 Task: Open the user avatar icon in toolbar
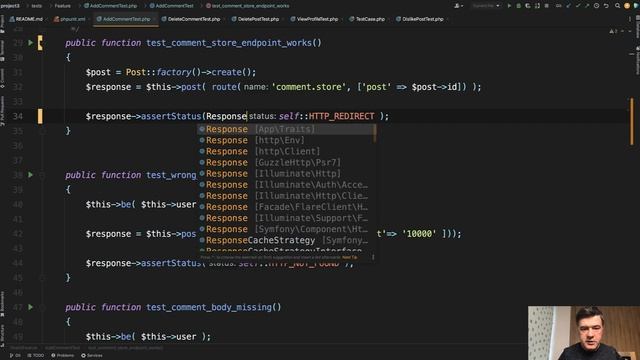point(627,6)
